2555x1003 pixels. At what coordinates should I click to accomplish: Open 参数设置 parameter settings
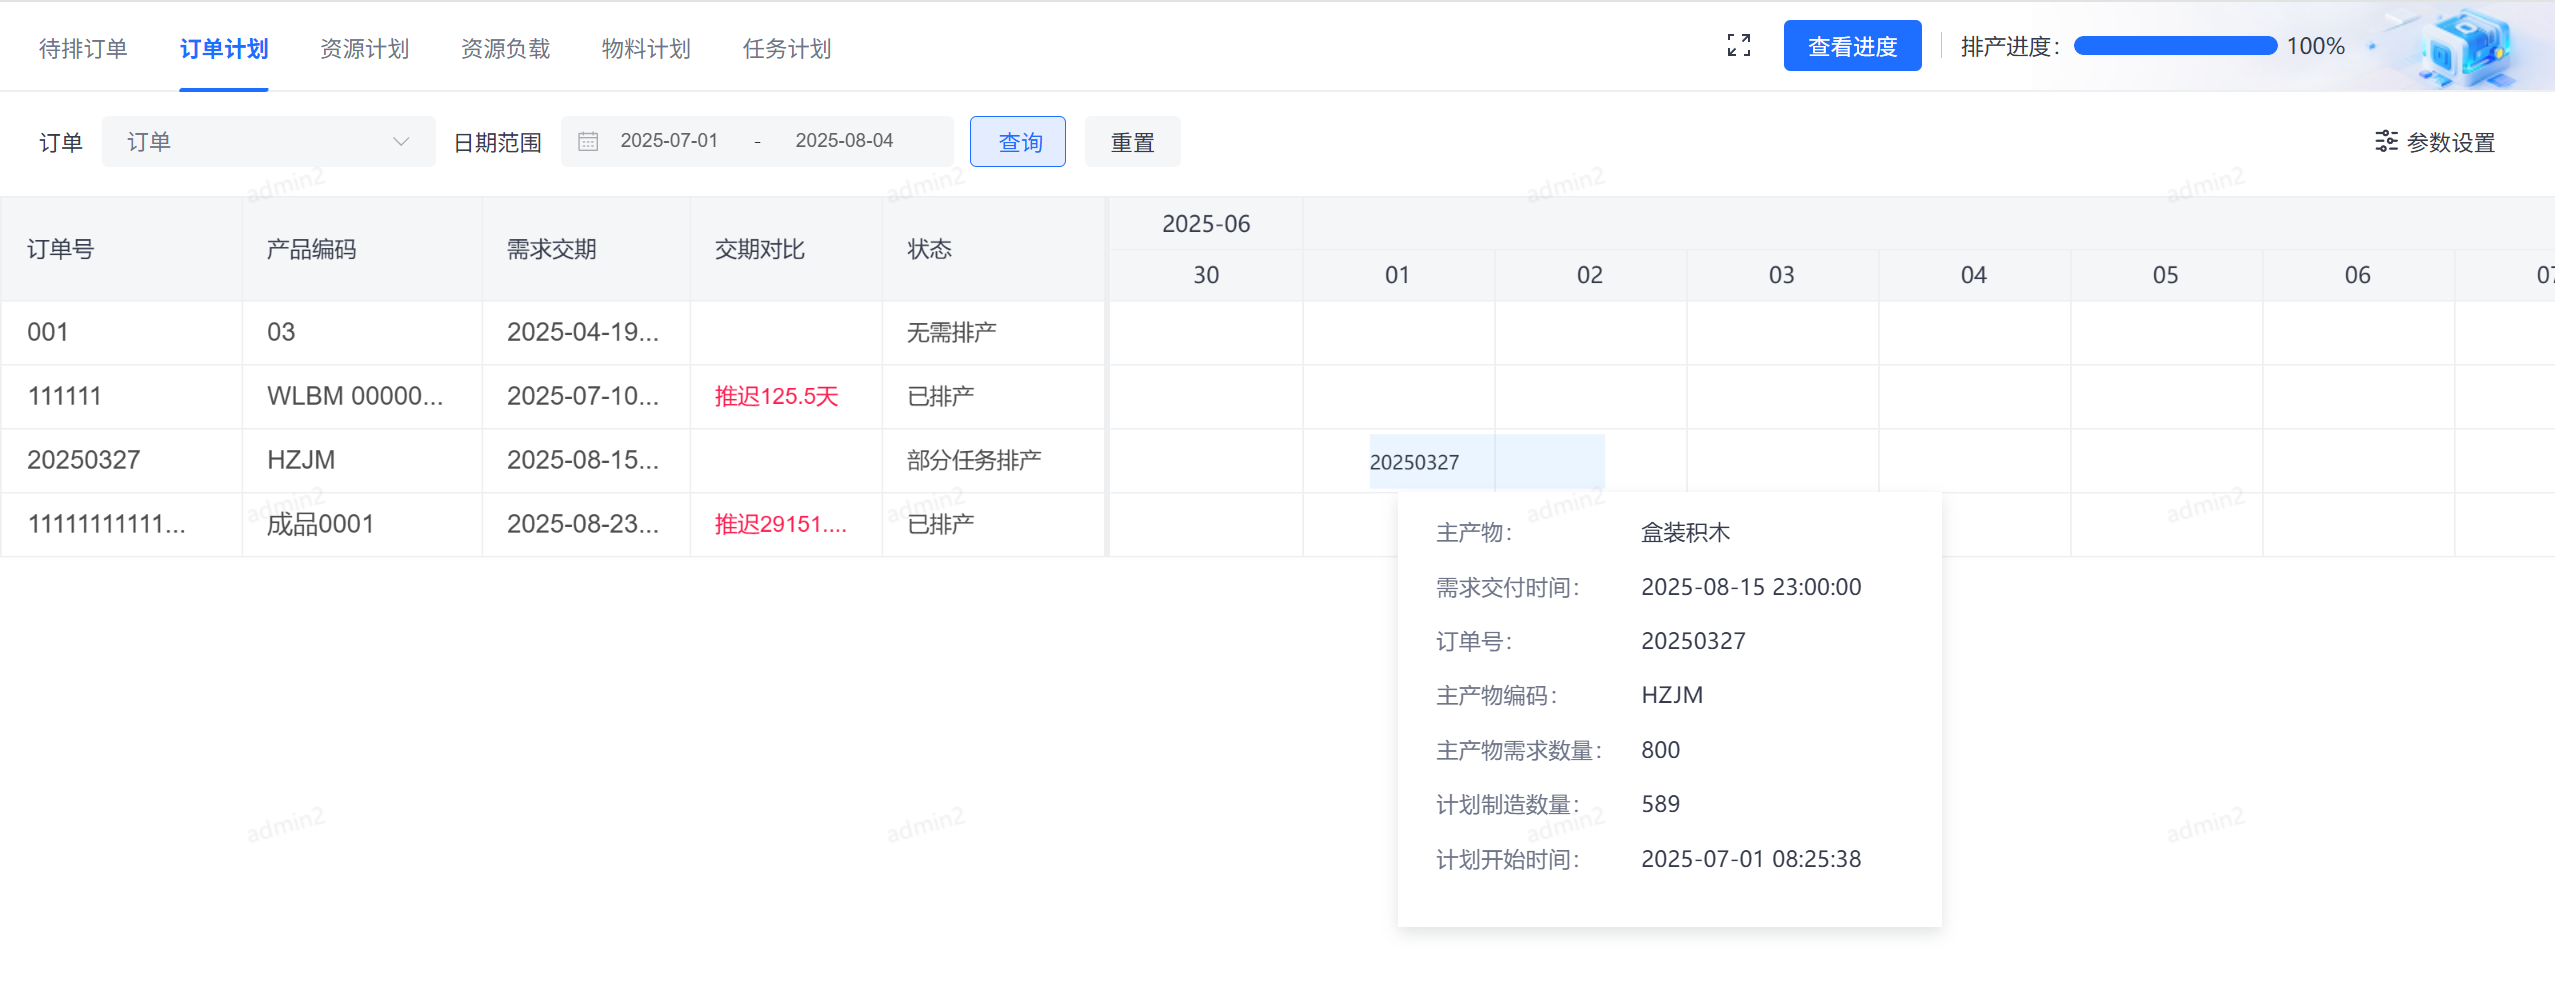tap(2436, 142)
